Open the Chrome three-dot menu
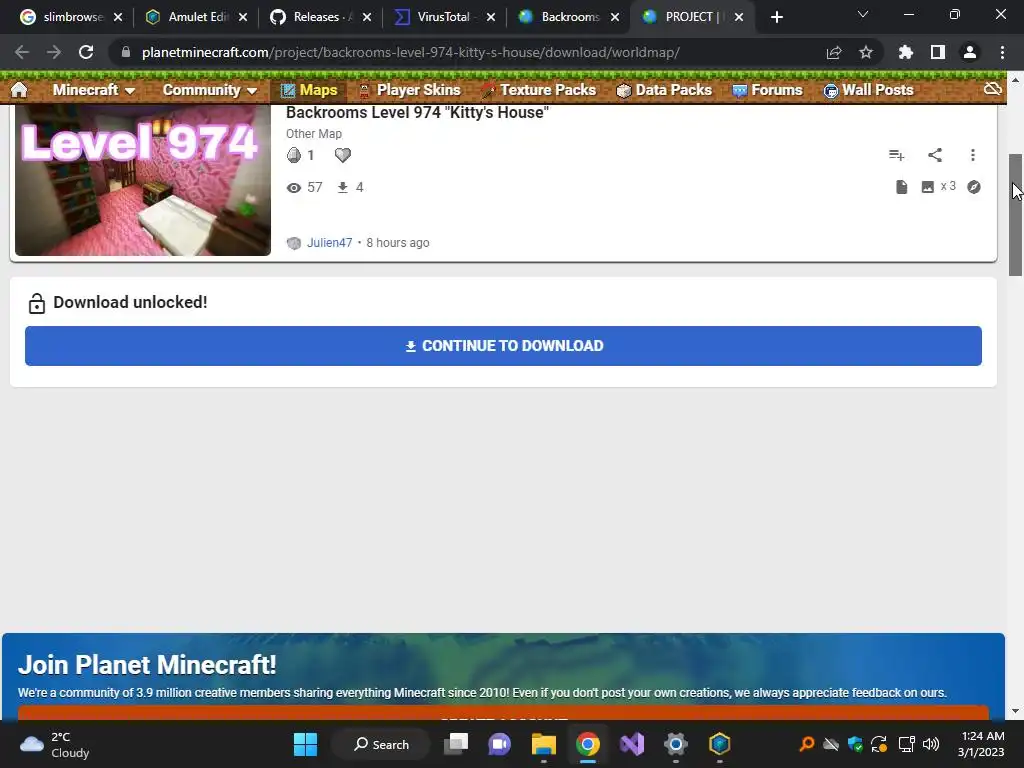Screen dimensions: 1024x768 pos(1002,52)
